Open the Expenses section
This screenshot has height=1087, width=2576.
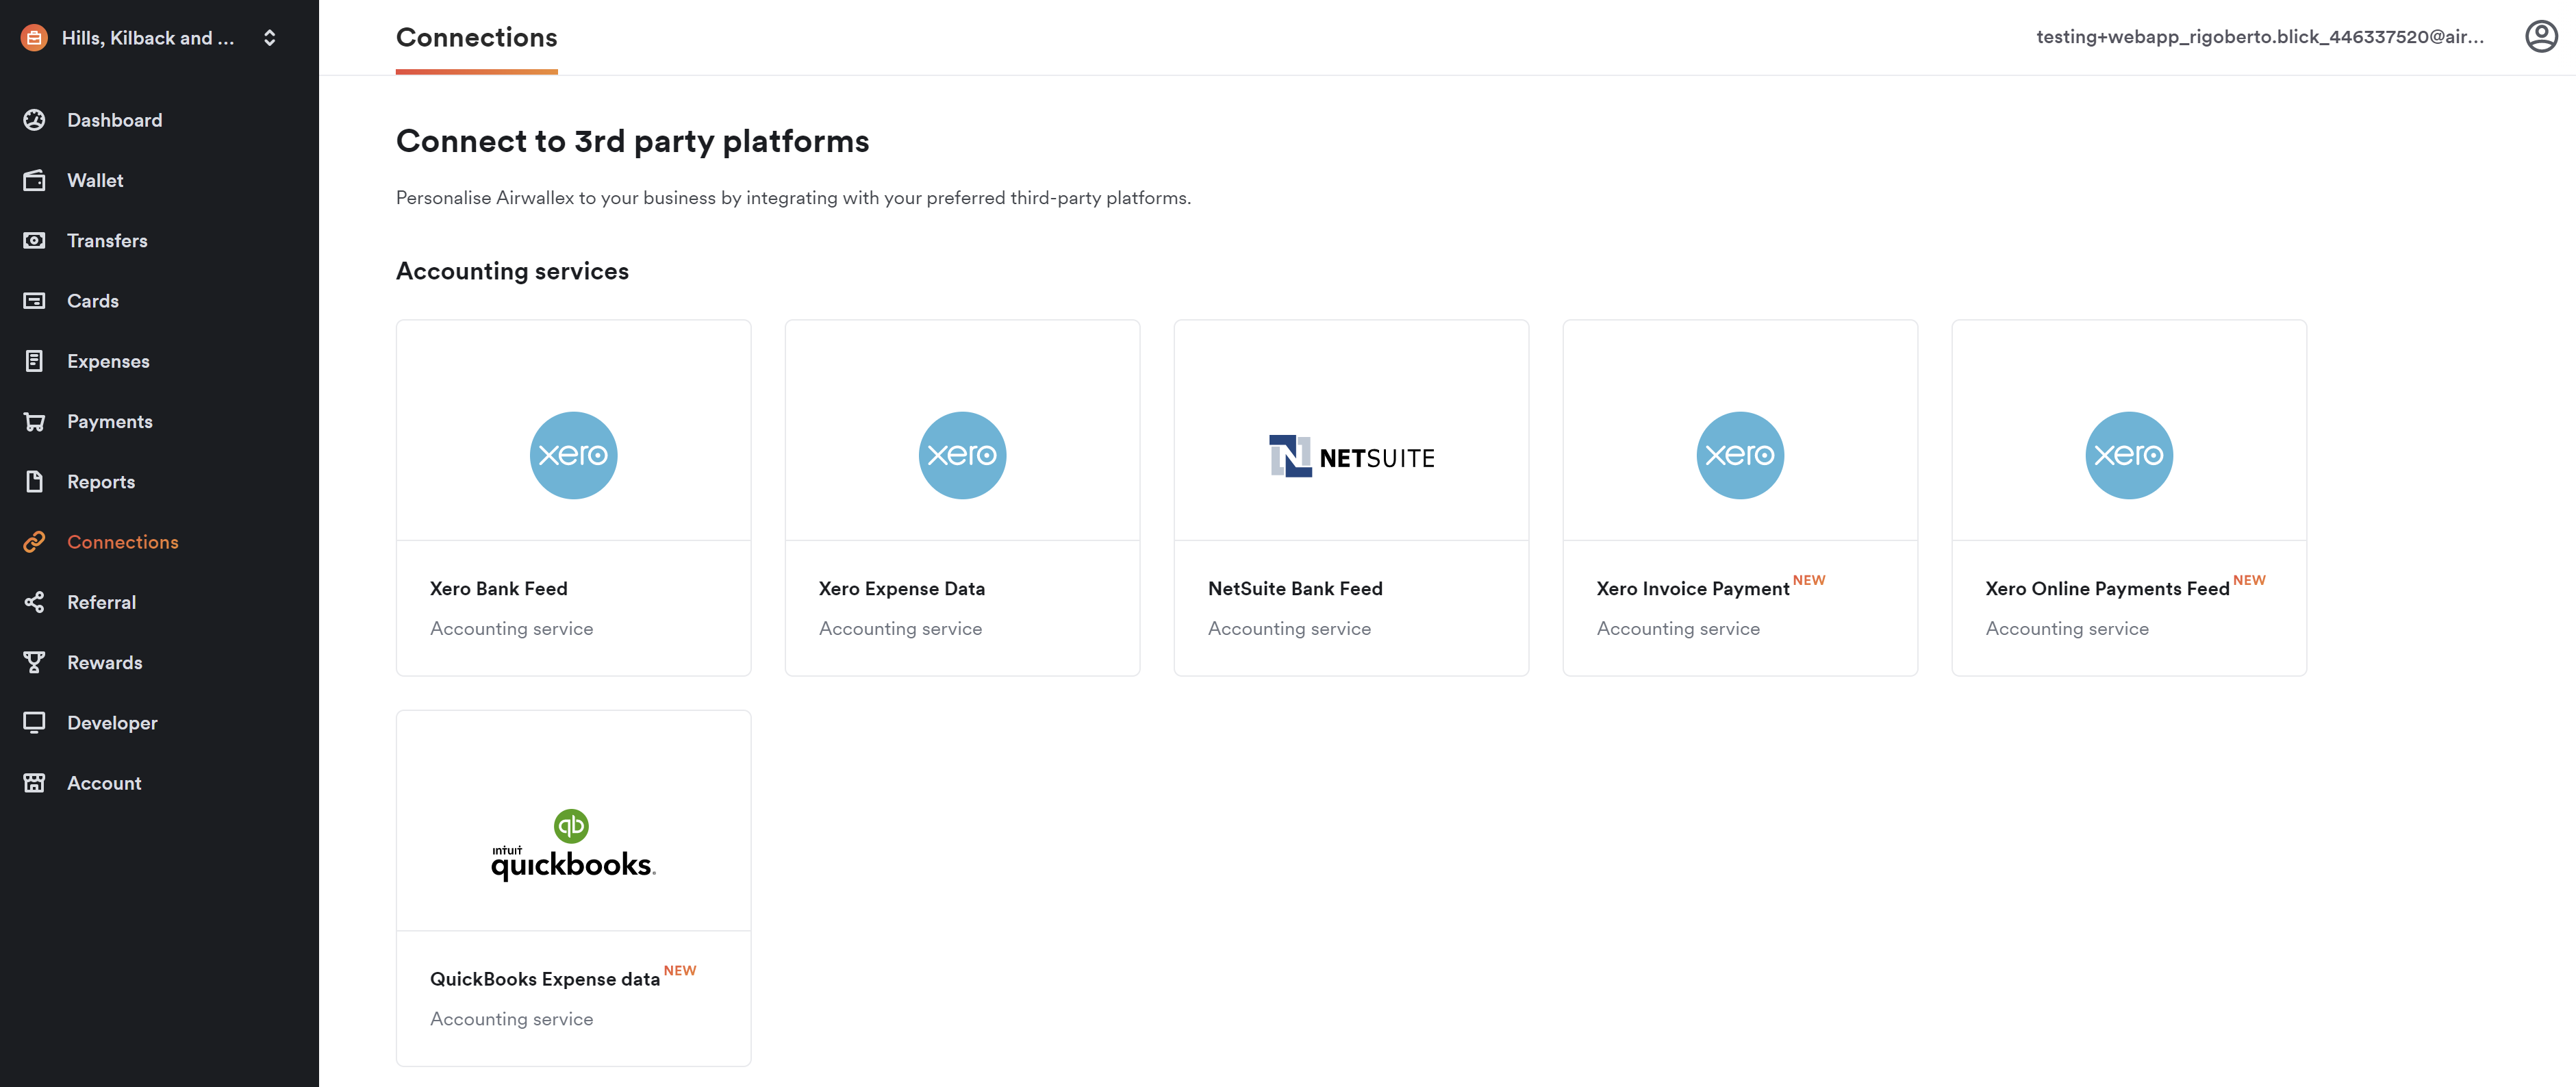[108, 361]
